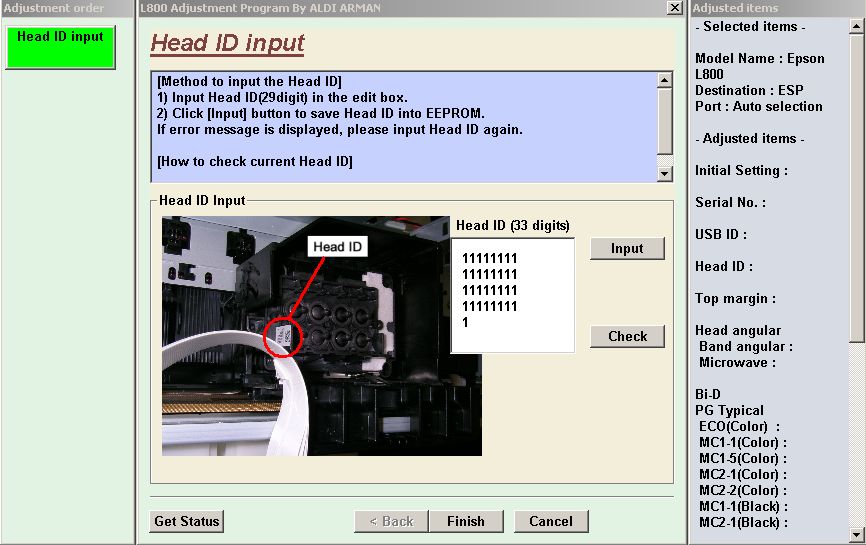Cancel the Head ID adjustment
The image size is (866, 545).
(551, 521)
